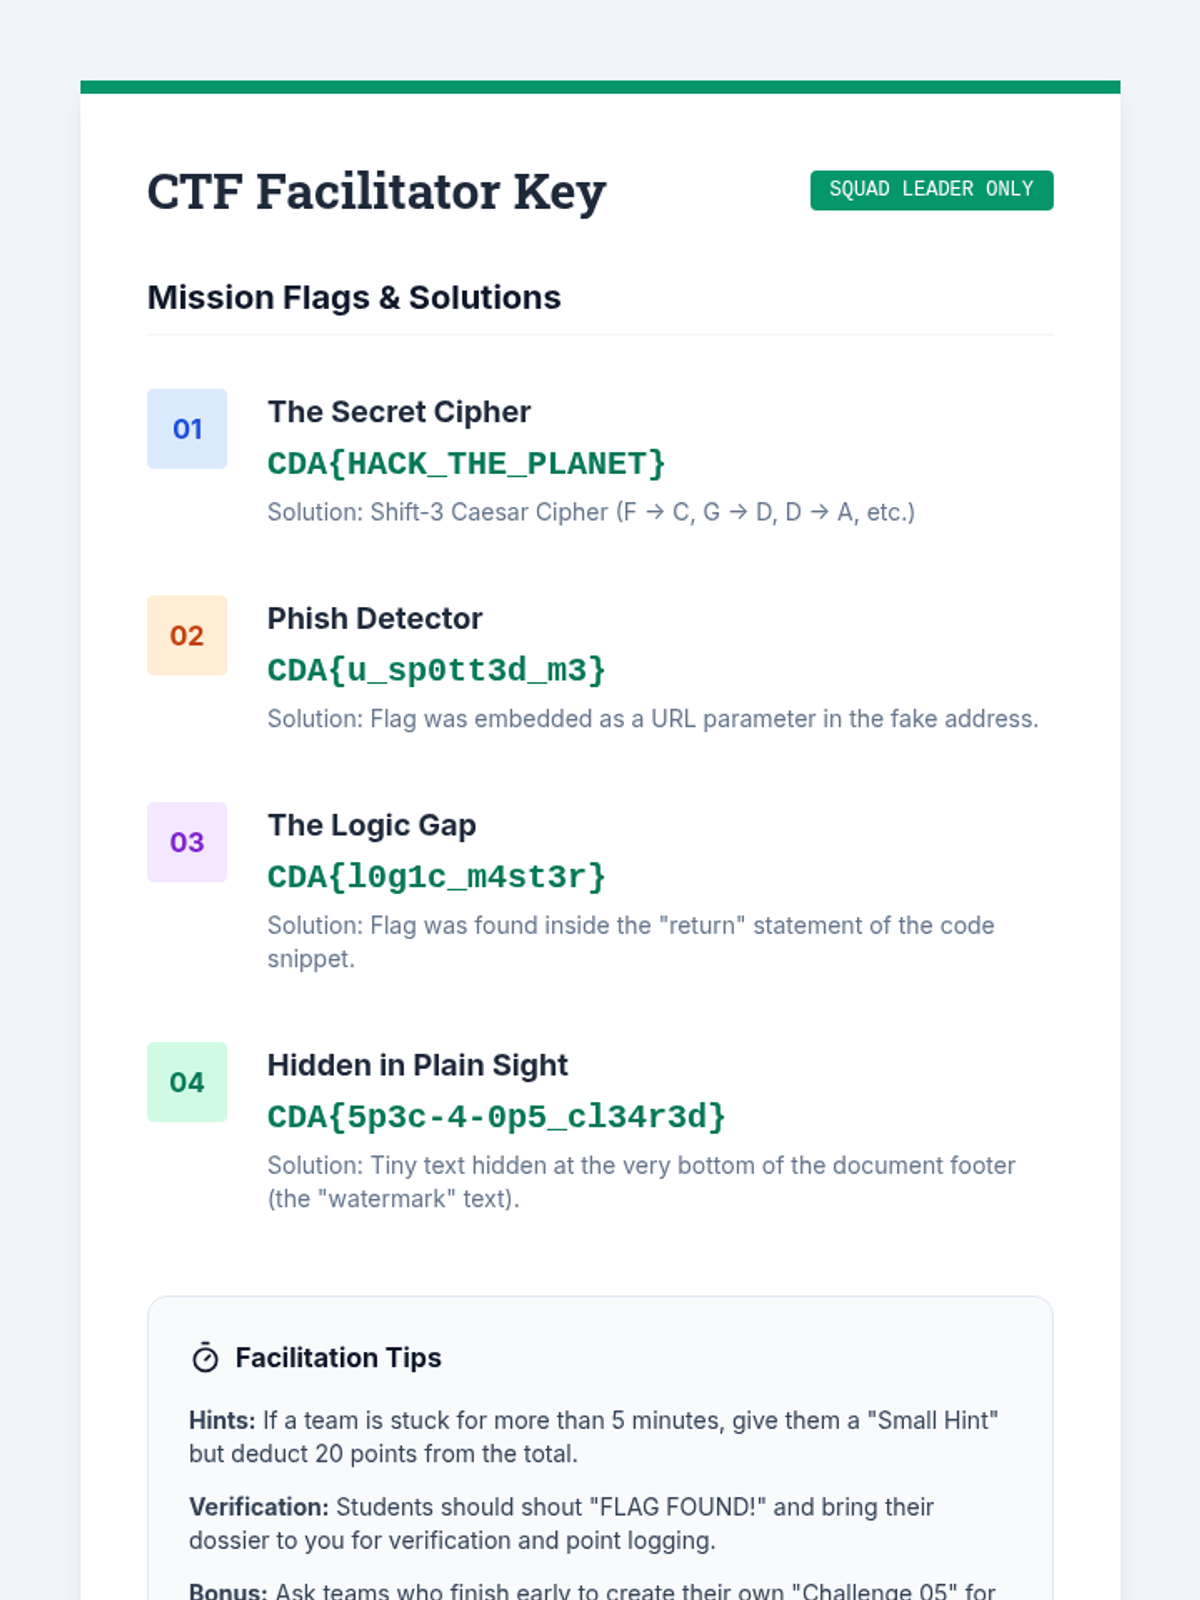
Task: Click the stopwatch icon beside Facilitation Tips
Action: (205, 1358)
